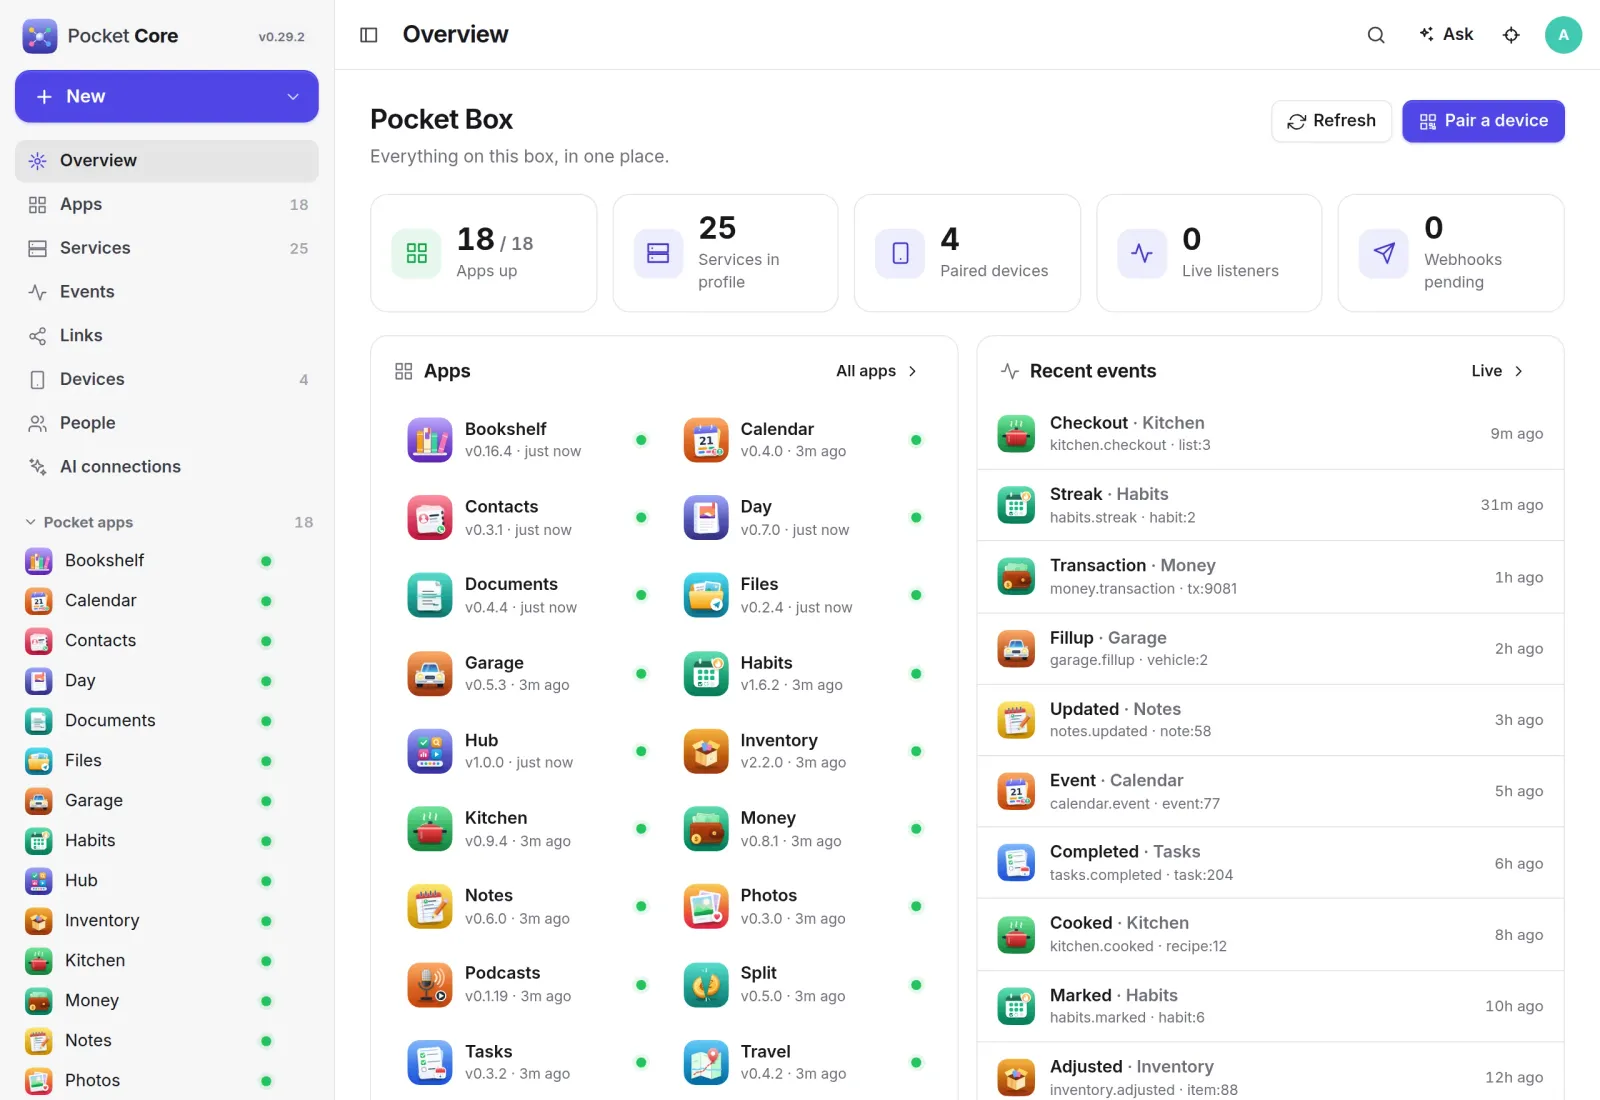
Task: Click the theme/target icon in header
Action: 1511,35
